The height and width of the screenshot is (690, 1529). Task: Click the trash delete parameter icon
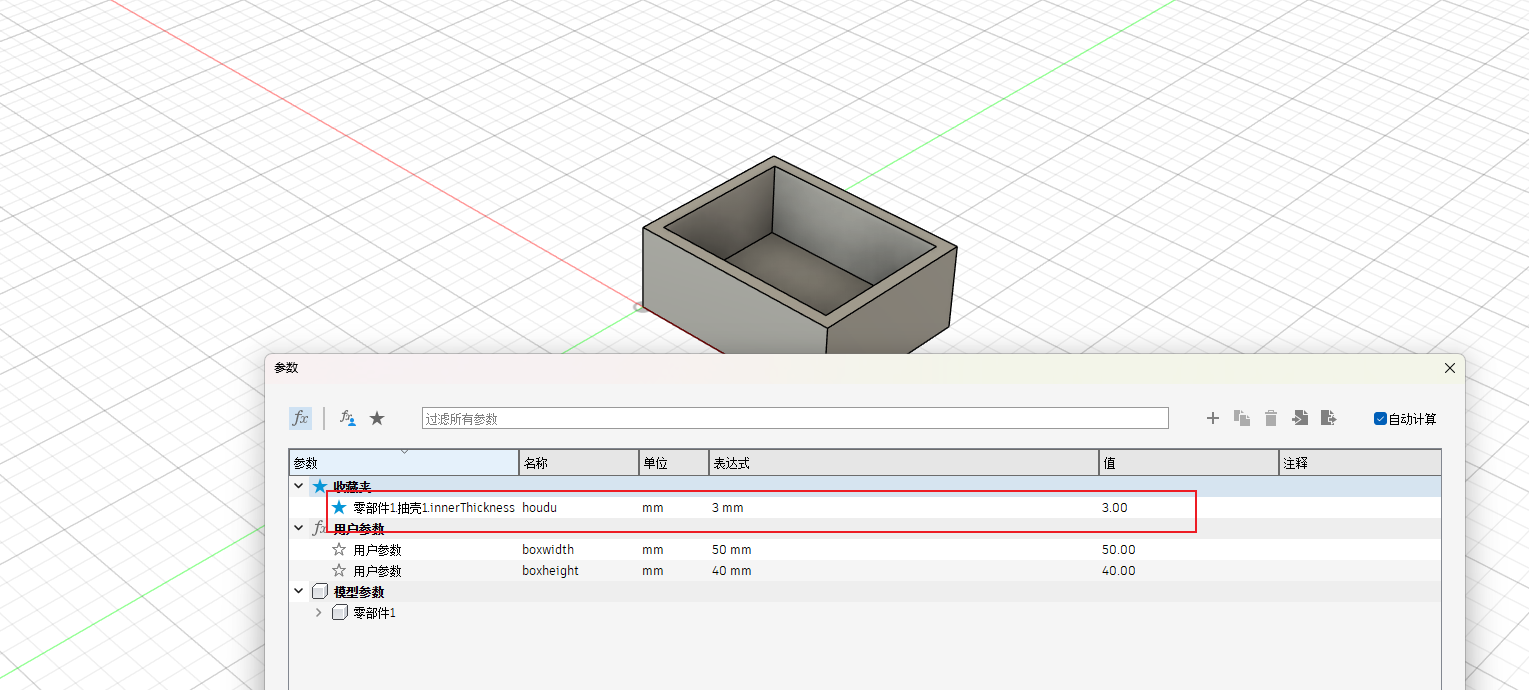pos(1271,418)
